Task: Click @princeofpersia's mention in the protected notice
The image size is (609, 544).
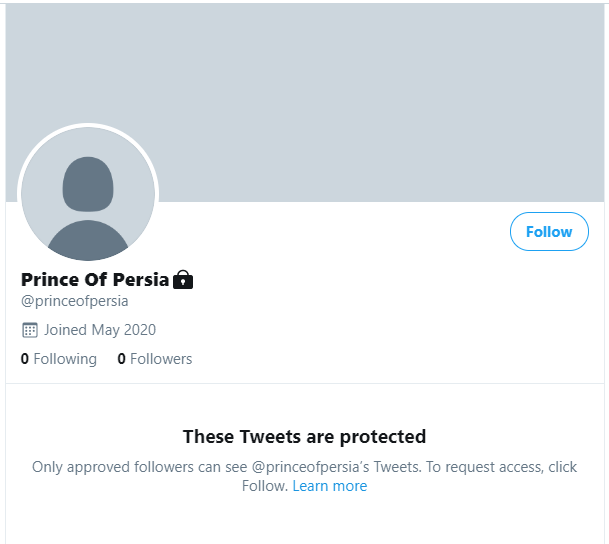Action: [x=311, y=467]
